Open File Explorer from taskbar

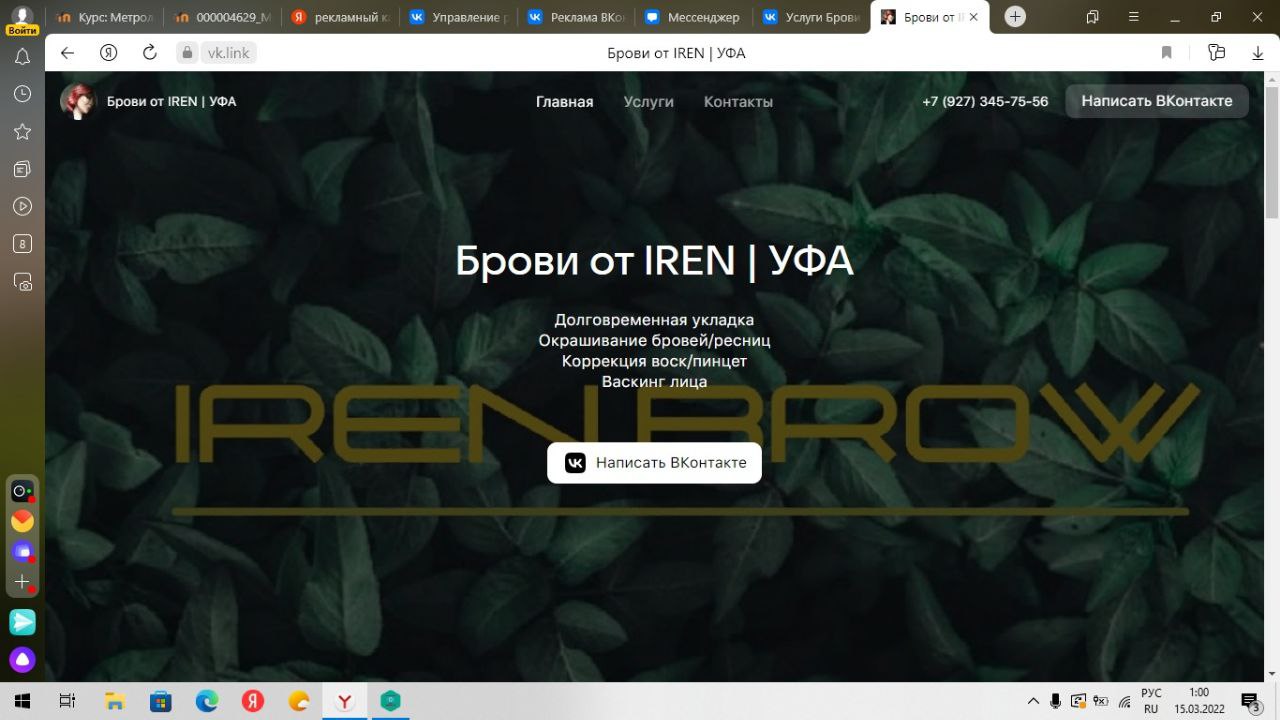click(115, 702)
